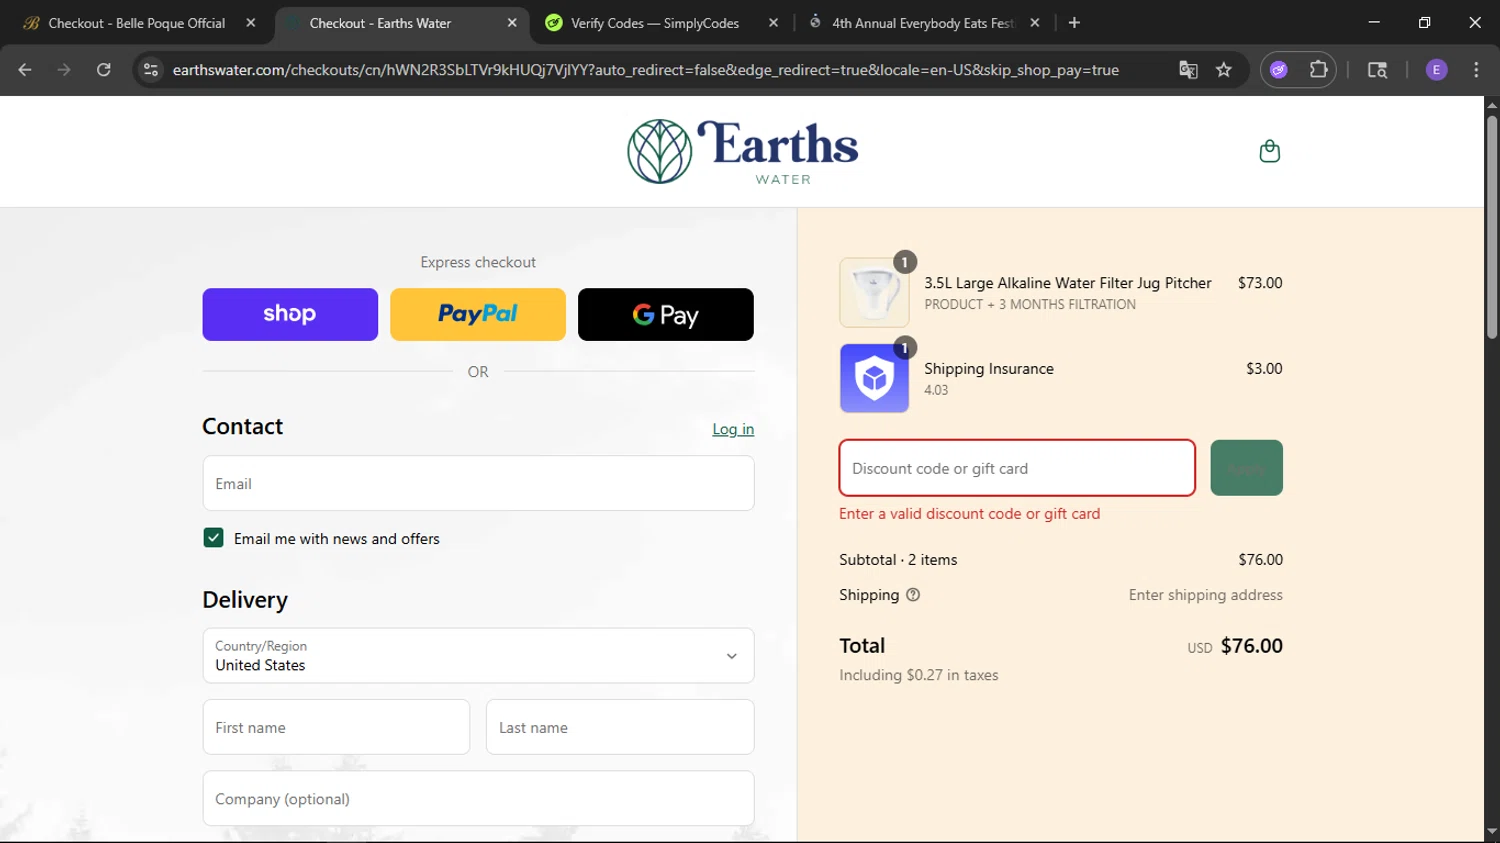Focus the Email input field
This screenshot has height=843, width=1500.
coord(478,483)
